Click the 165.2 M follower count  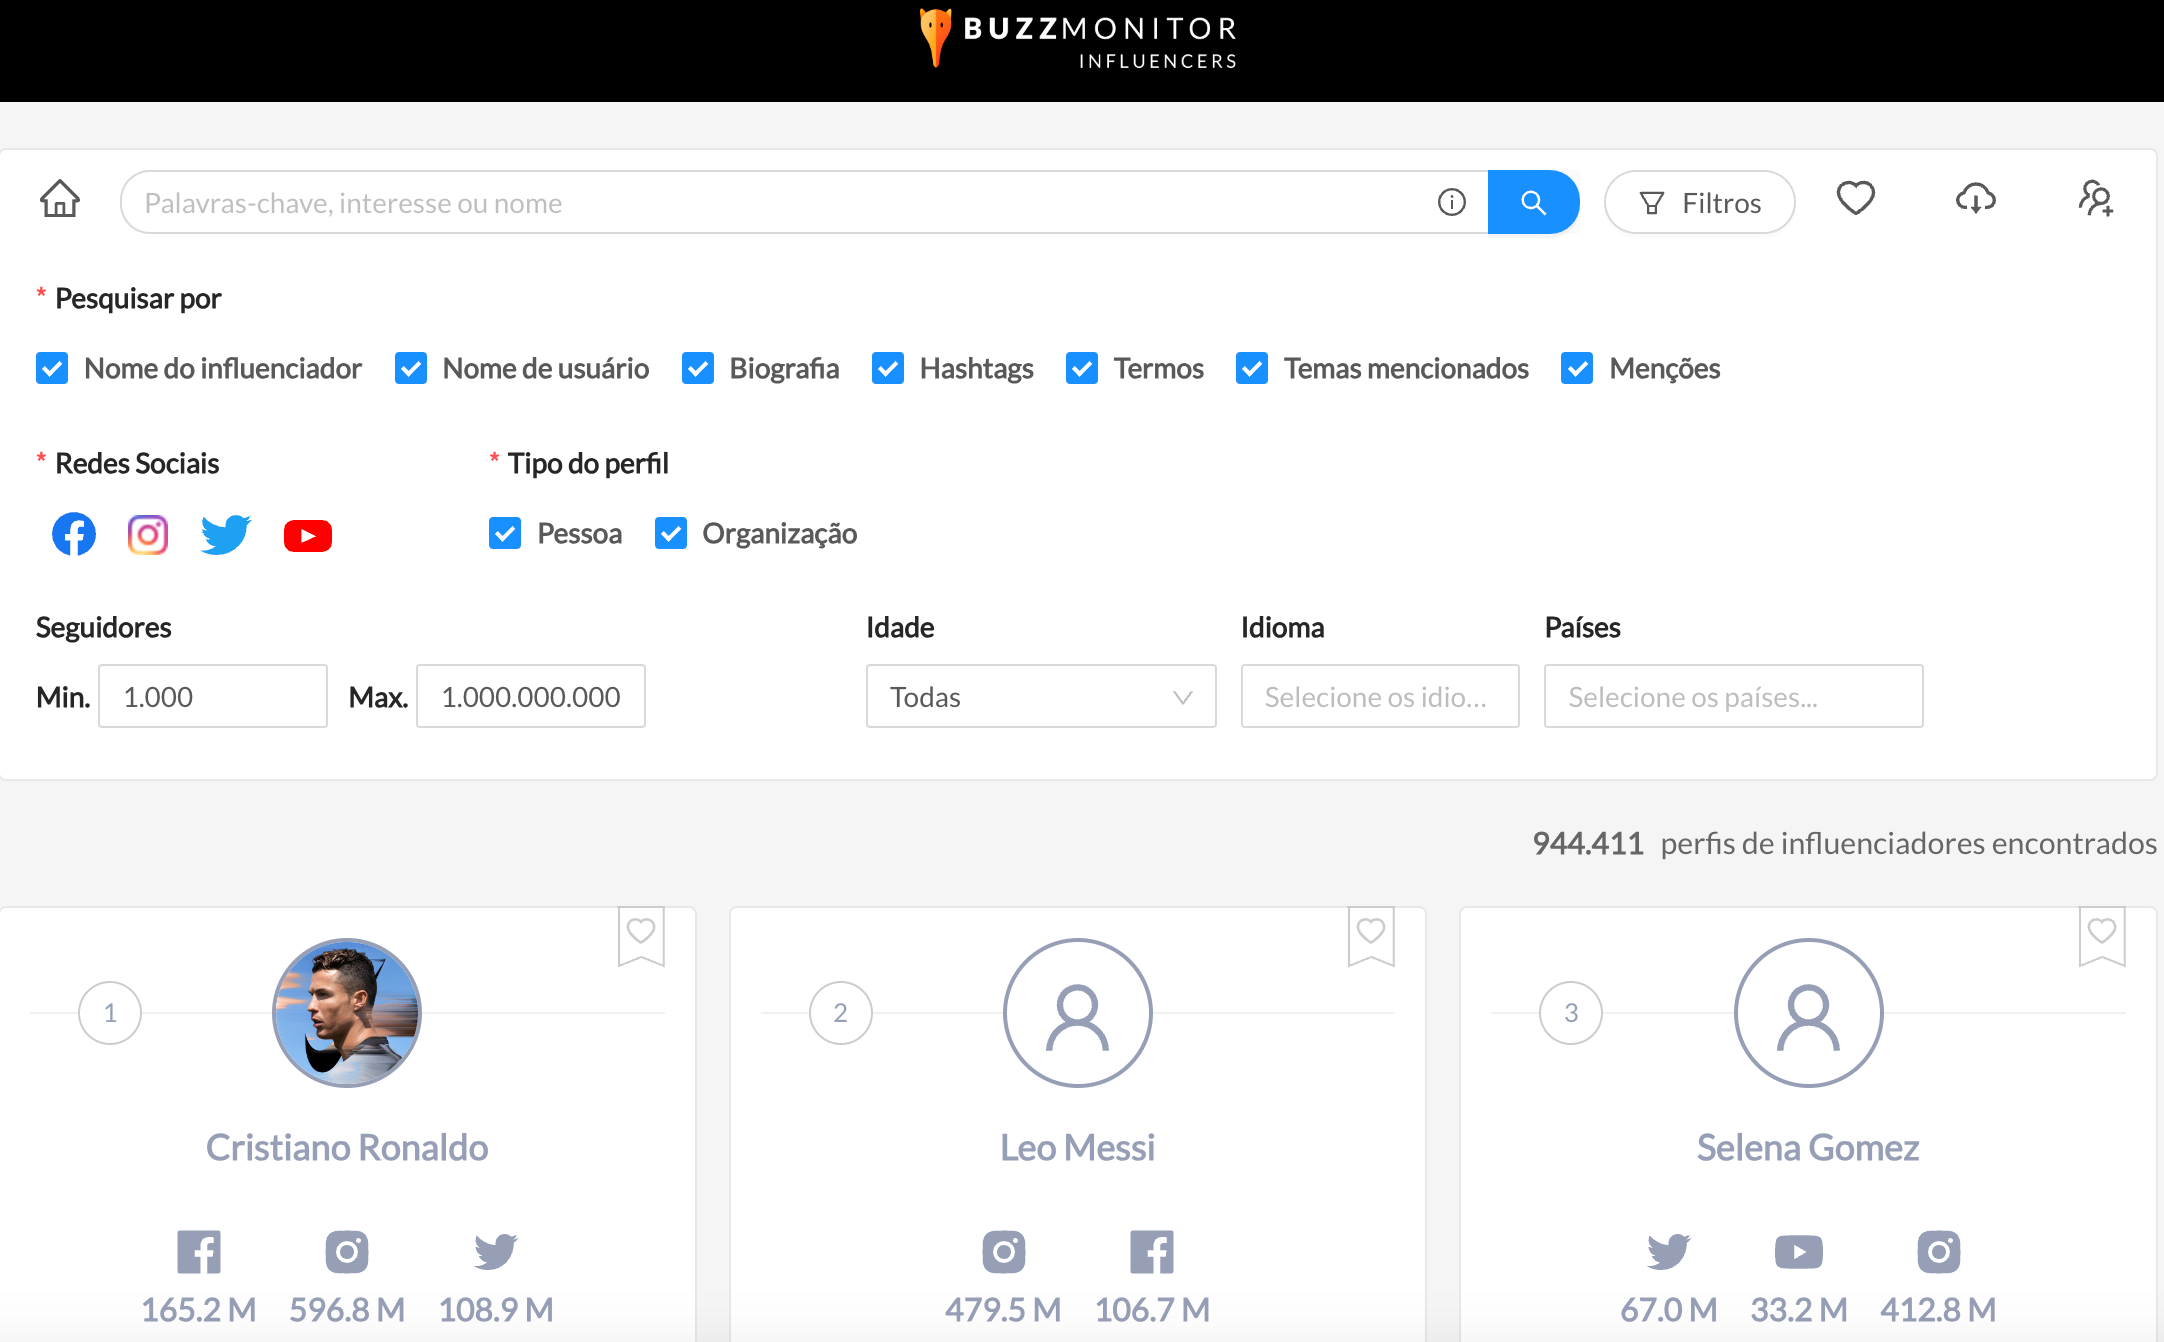(199, 1309)
